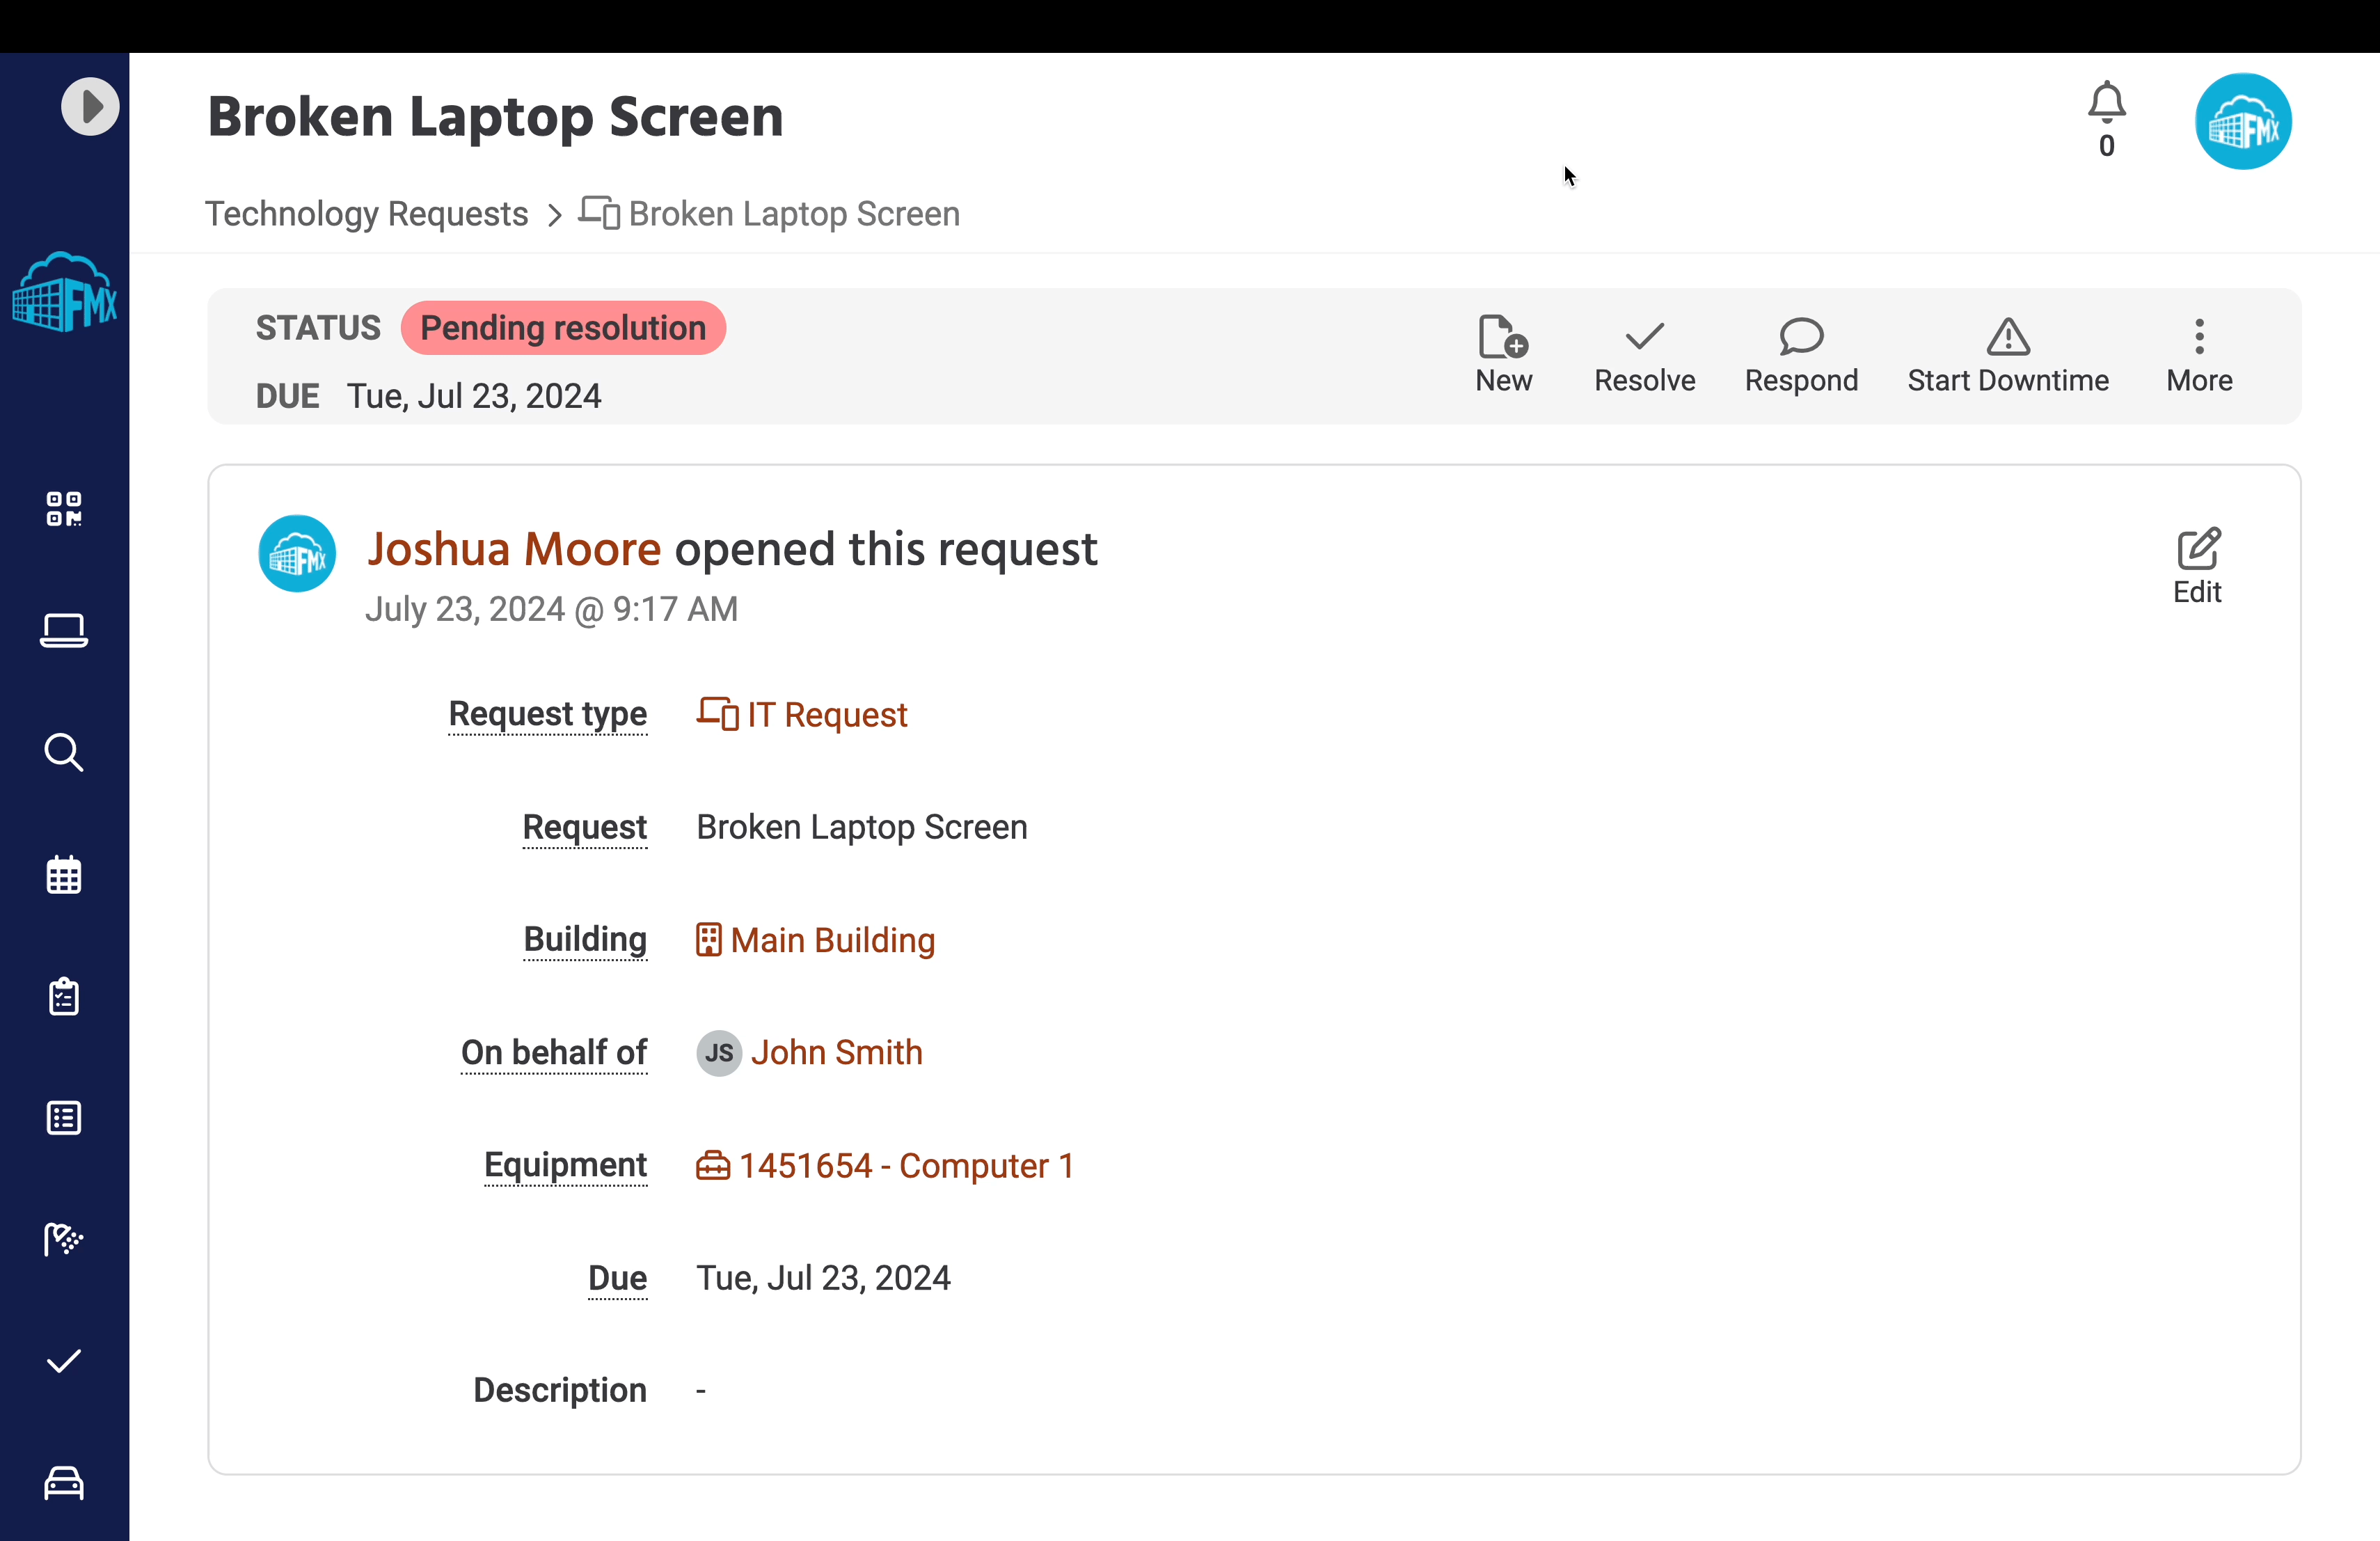This screenshot has width=2380, height=1541.
Task: Open John Smith's profile link
Action: pyautogui.click(x=837, y=1052)
